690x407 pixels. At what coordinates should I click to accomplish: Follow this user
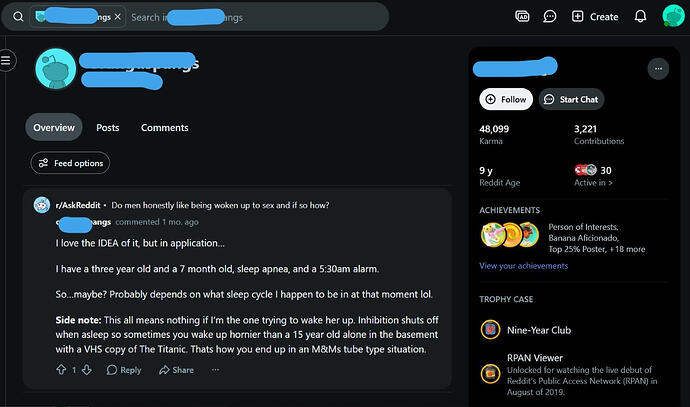click(506, 99)
